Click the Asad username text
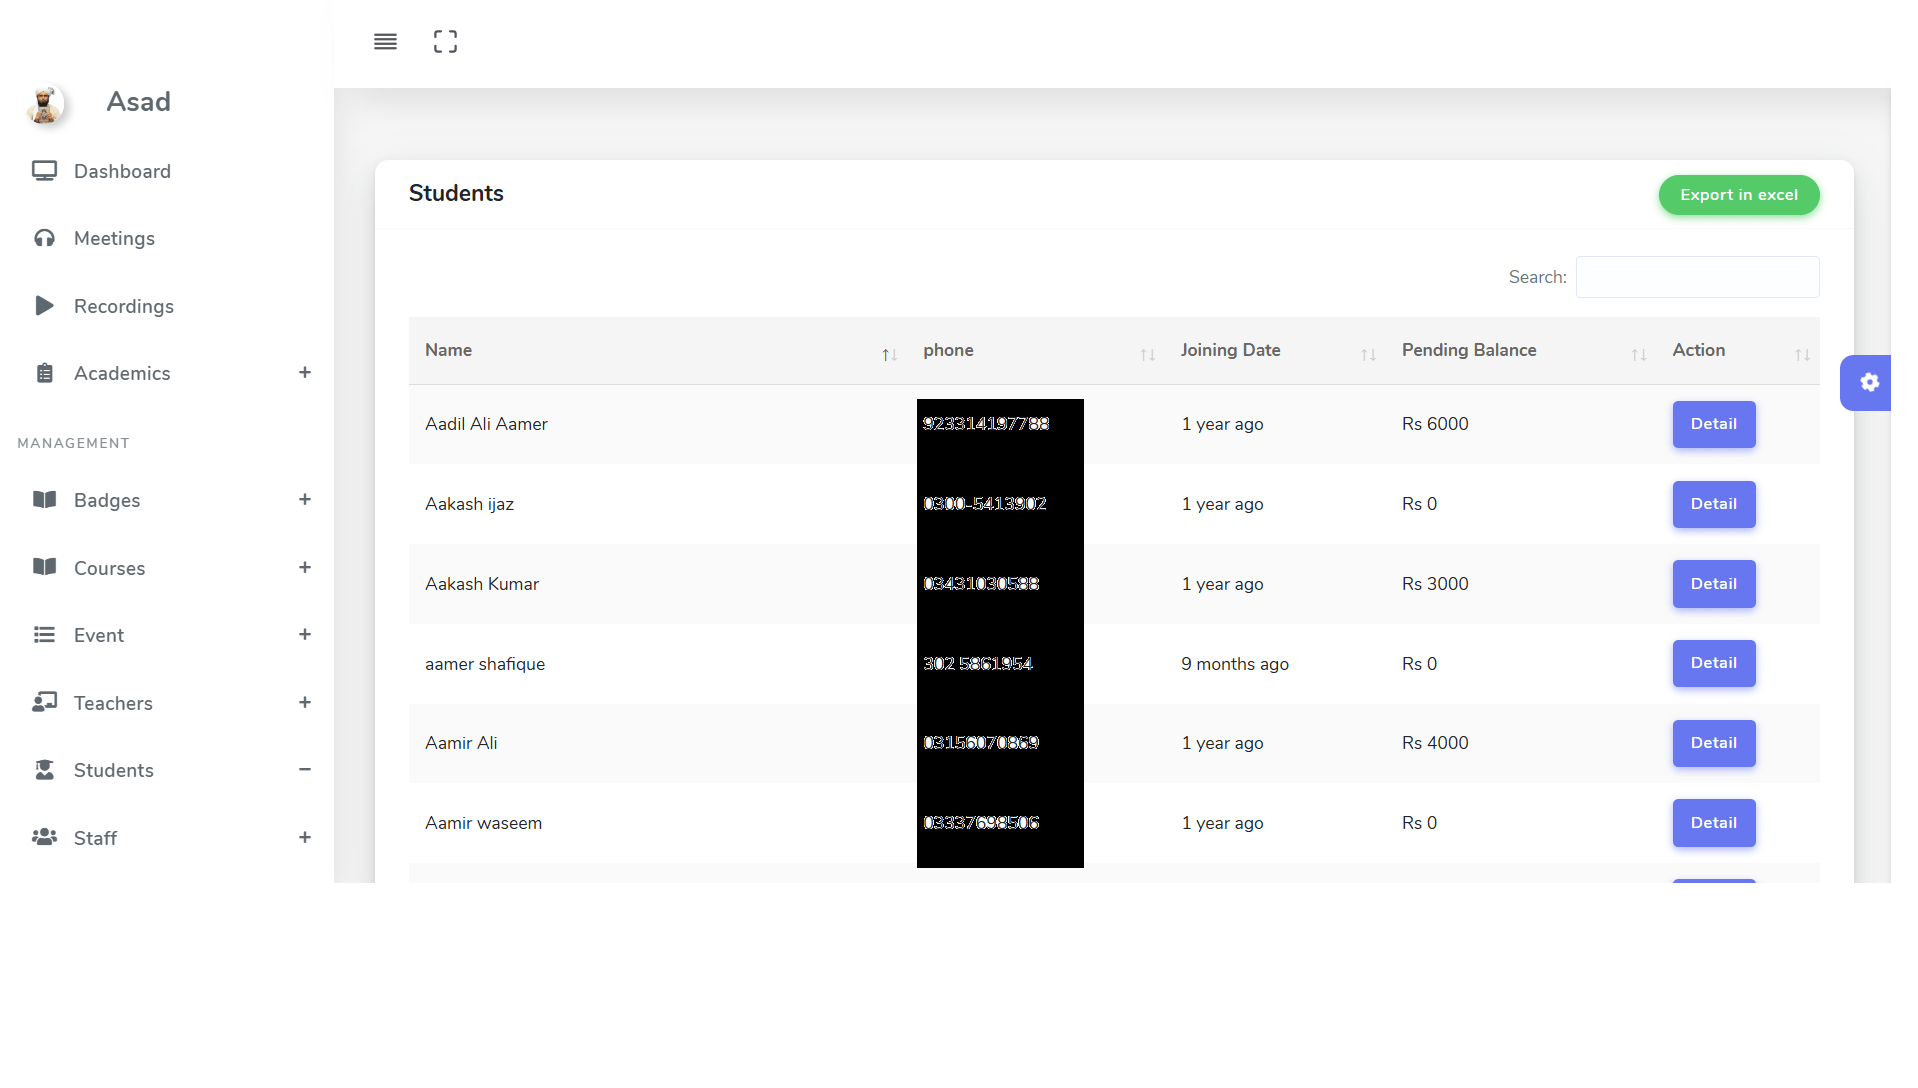This screenshot has height=1088, width=1918. (138, 102)
